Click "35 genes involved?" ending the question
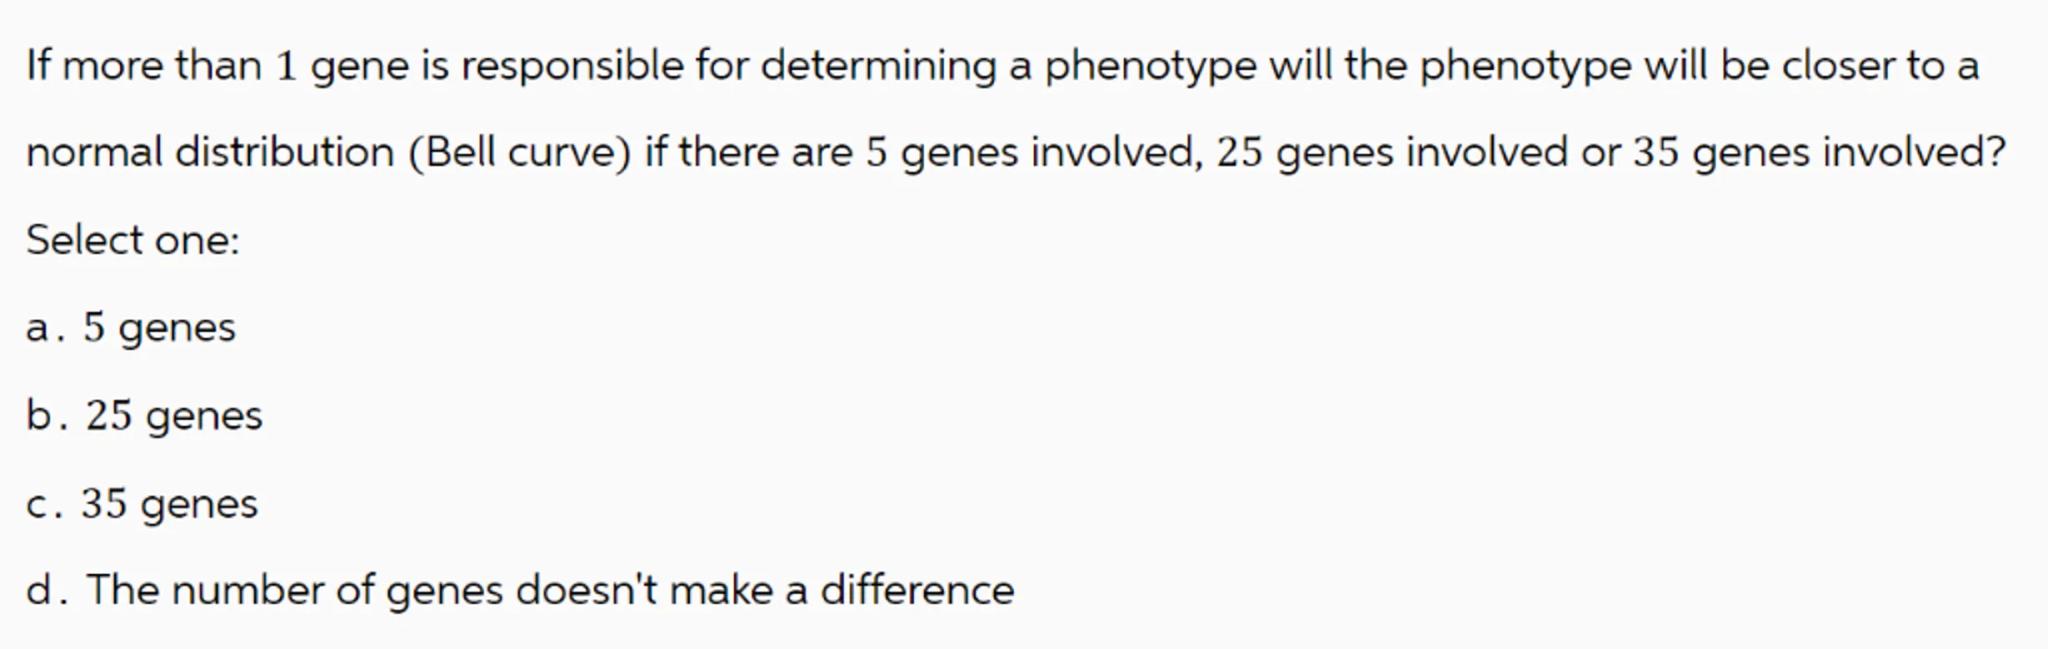The height and width of the screenshot is (649, 2048). click(1820, 153)
